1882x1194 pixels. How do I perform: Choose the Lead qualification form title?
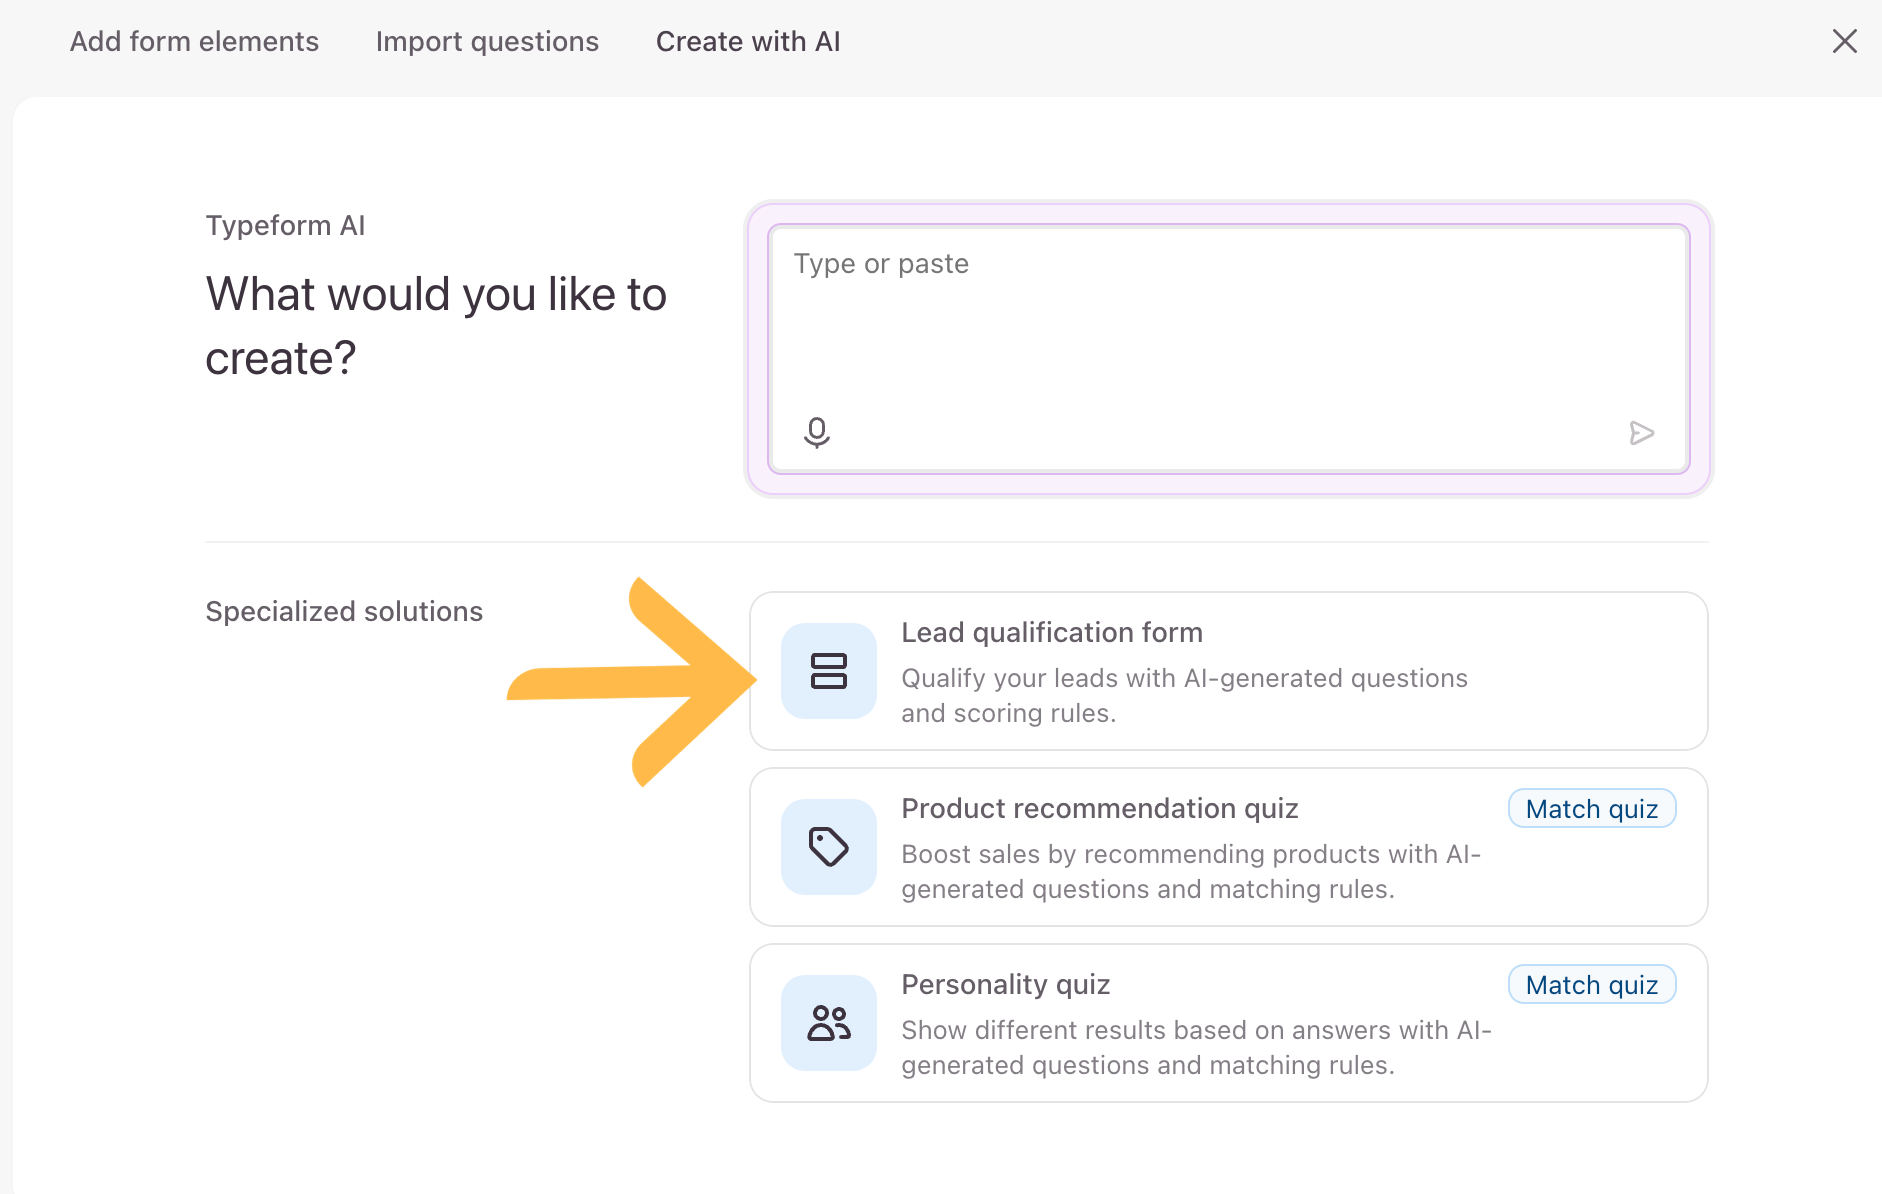click(1051, 633)
